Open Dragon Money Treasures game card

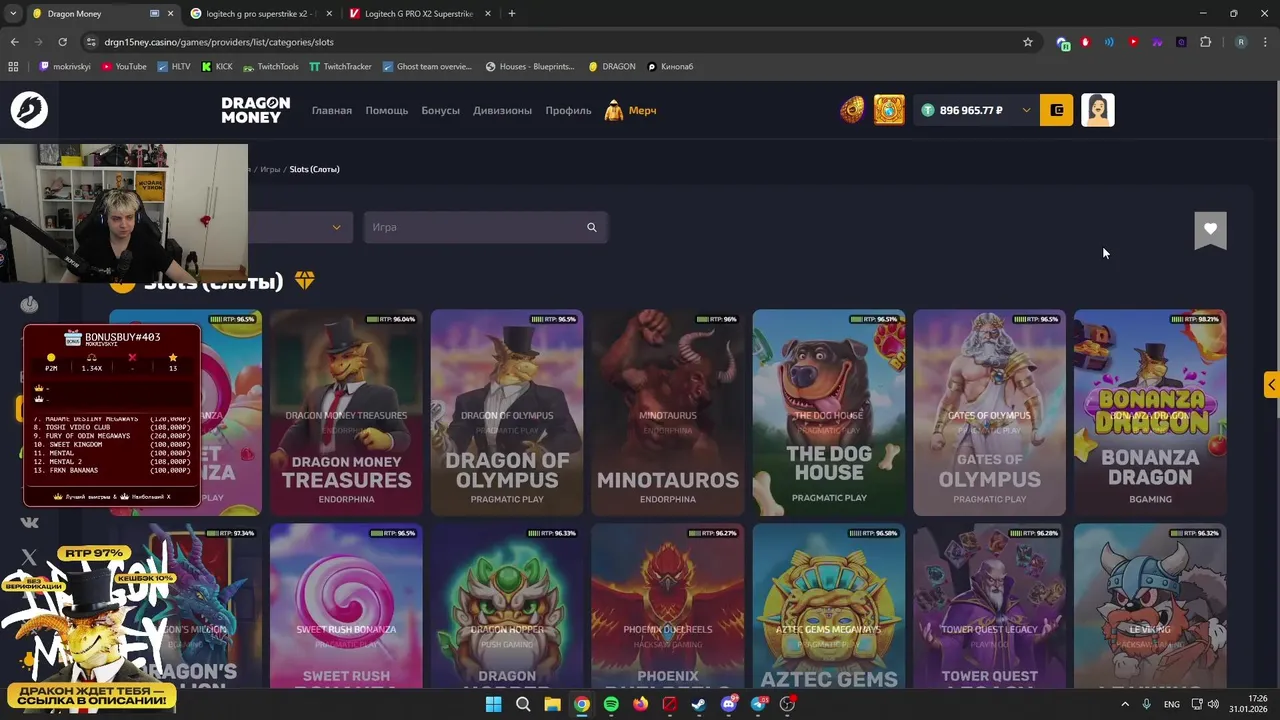tap(346, 413)
